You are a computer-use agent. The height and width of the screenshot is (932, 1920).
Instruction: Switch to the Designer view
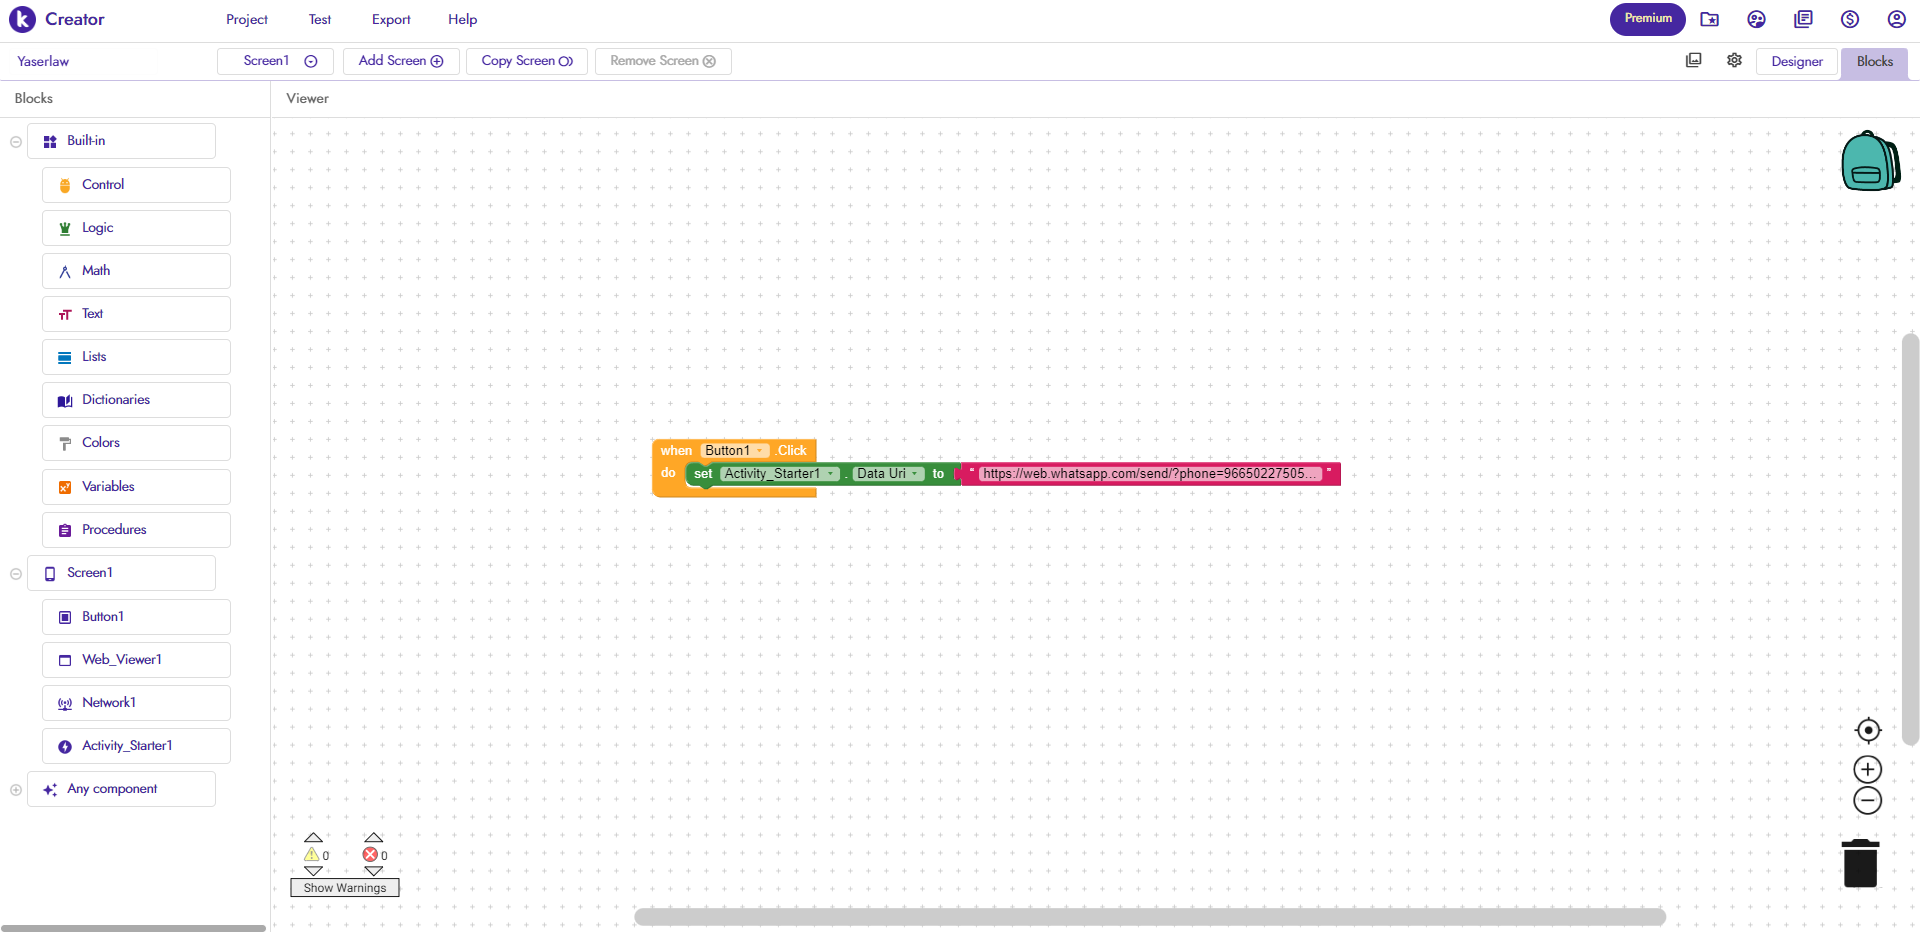pos(1797,62)
